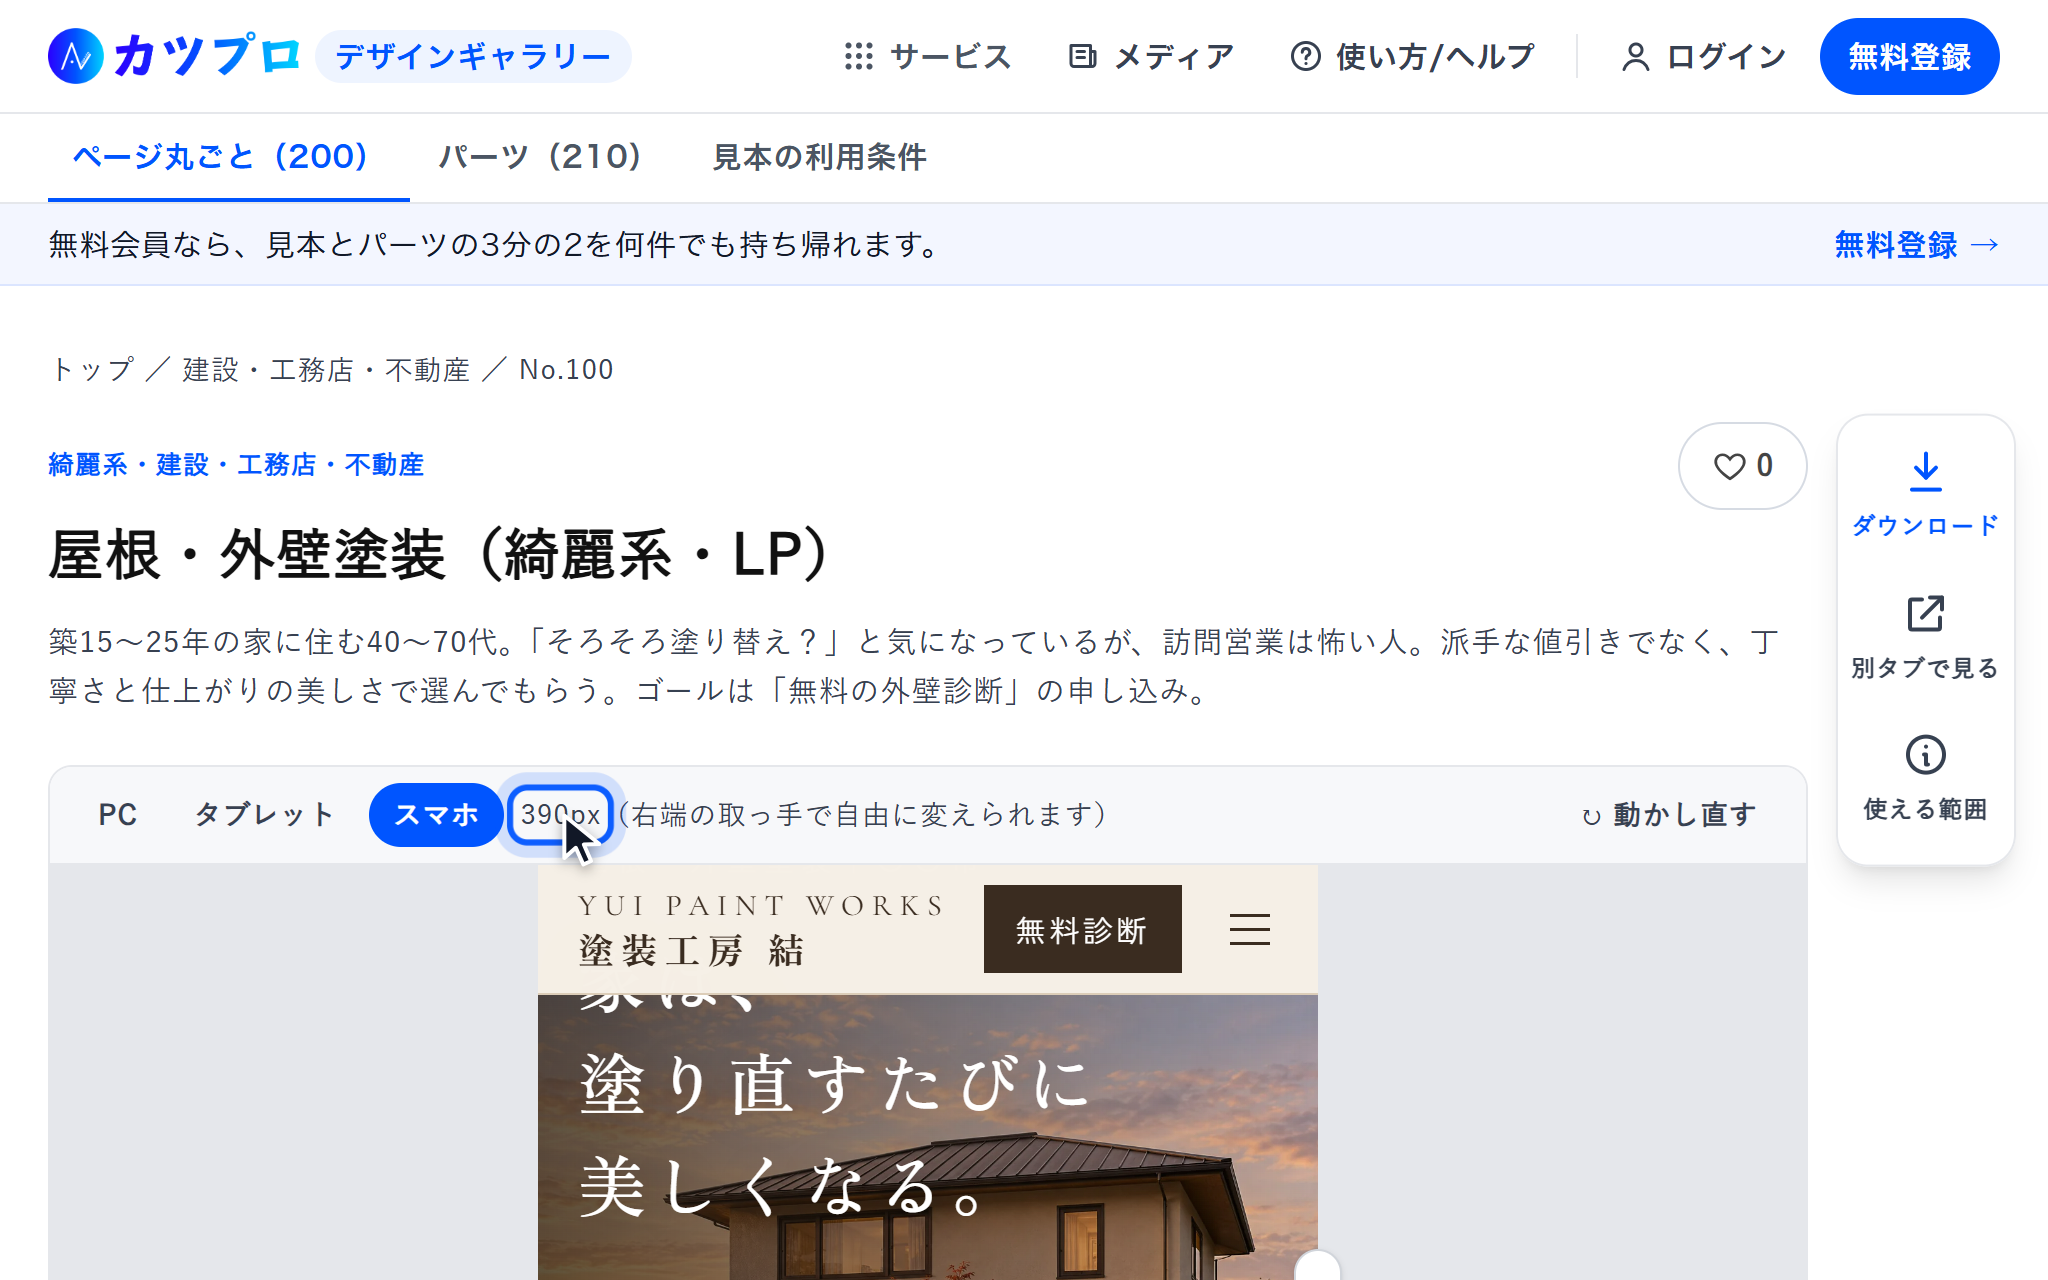The height and width of the screenshot is (1280, 2048).
Task: Select the タブレット preview mode
Action: (265, 815)
